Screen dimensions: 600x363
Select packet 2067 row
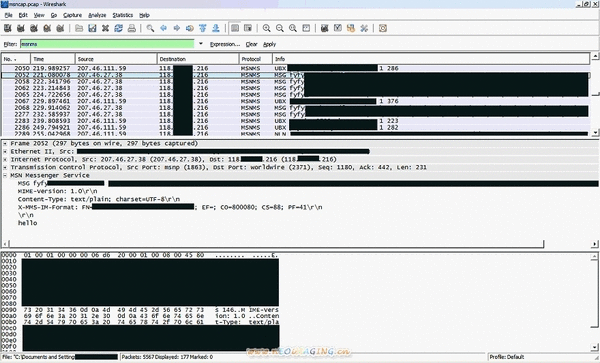[296, 101]
